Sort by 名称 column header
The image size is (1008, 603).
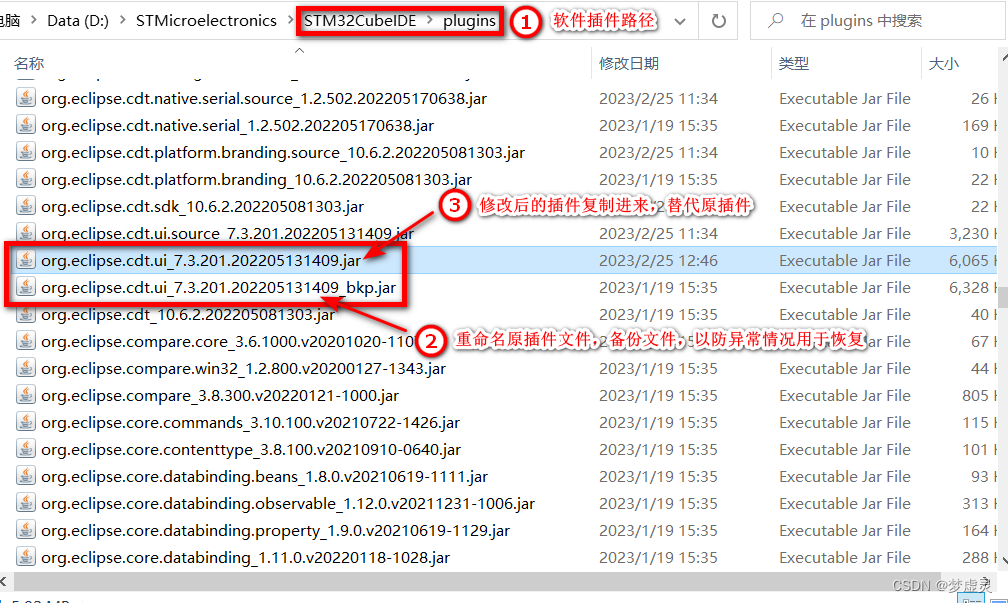click(x=29, y=64)
